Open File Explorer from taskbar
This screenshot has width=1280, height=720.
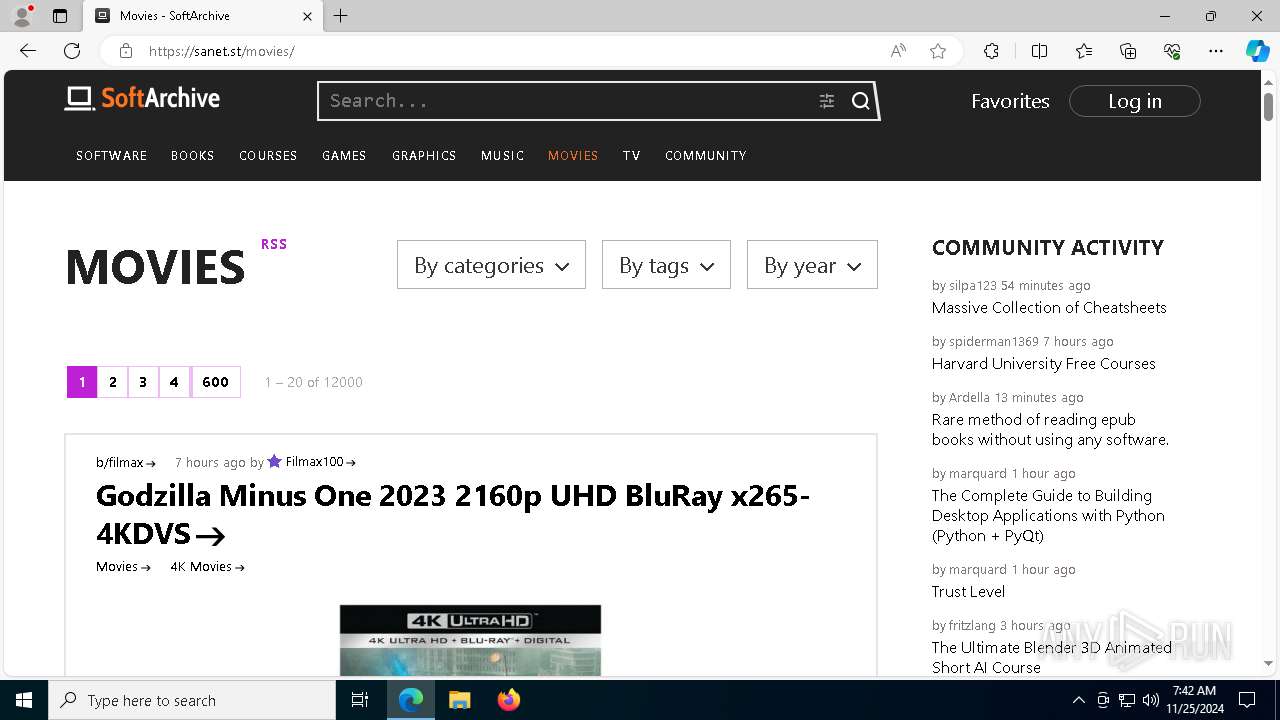(459, 700)
